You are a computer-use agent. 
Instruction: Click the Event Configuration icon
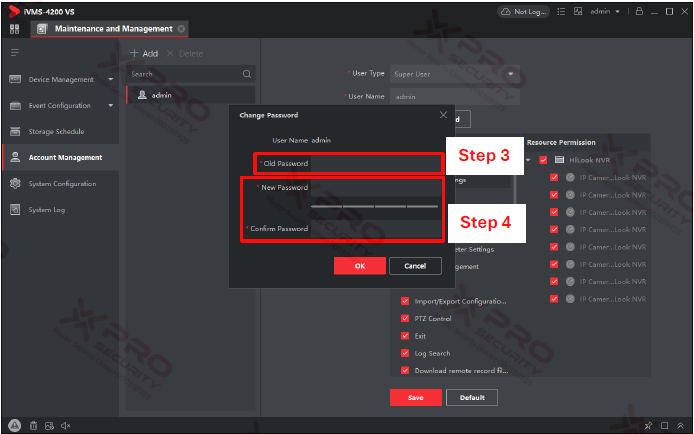(x=15, y=106)
